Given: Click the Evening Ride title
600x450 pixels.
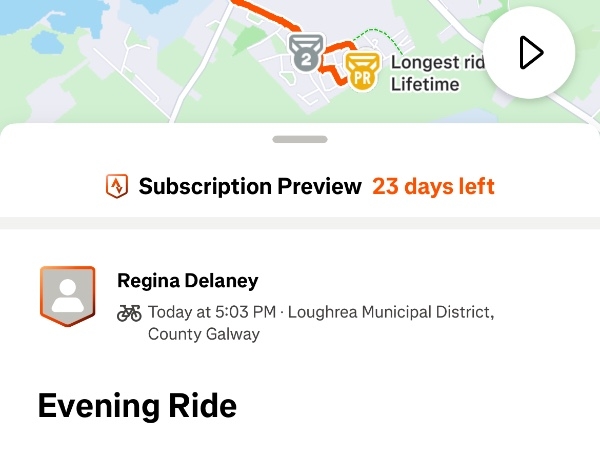Looking at the screenshot, I should [x=137, y=406].
